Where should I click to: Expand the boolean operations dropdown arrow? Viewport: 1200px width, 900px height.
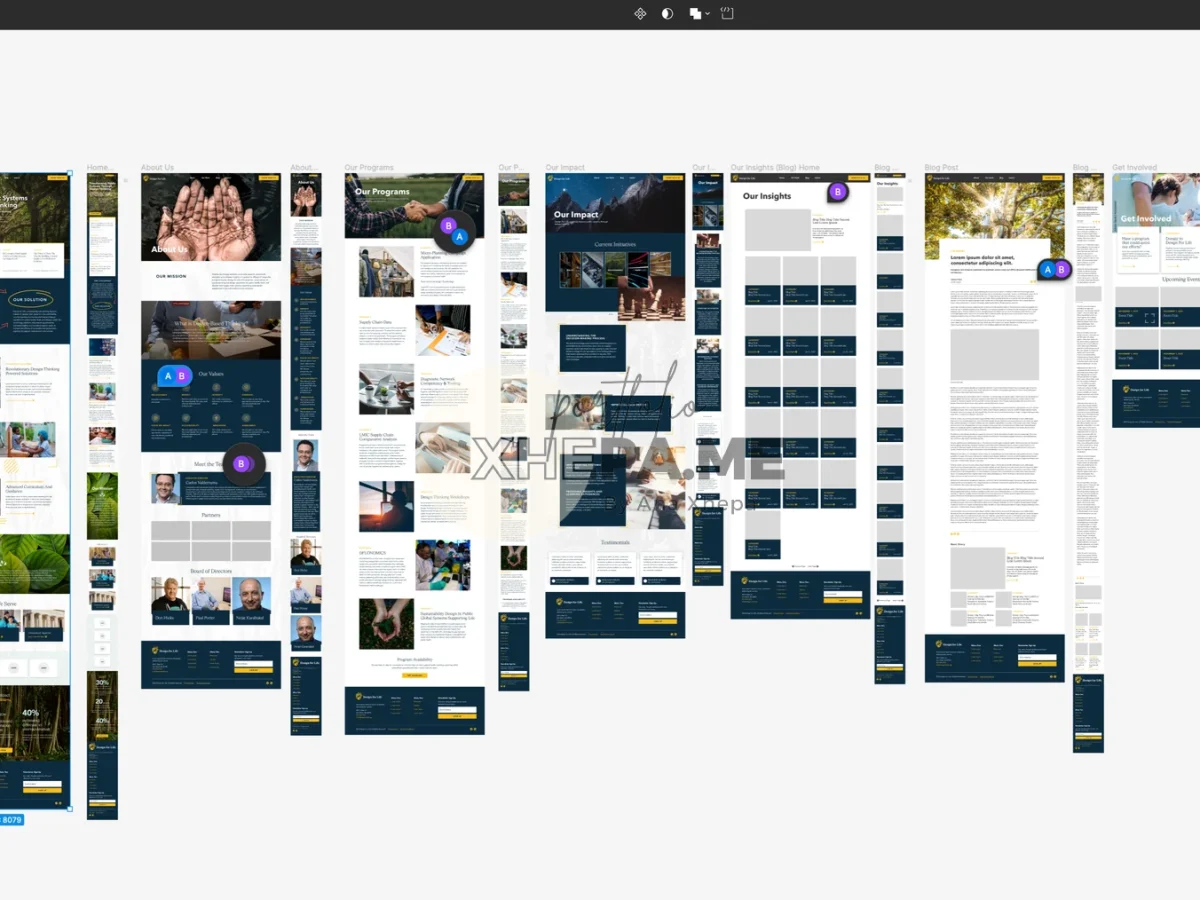coord(708,14)
